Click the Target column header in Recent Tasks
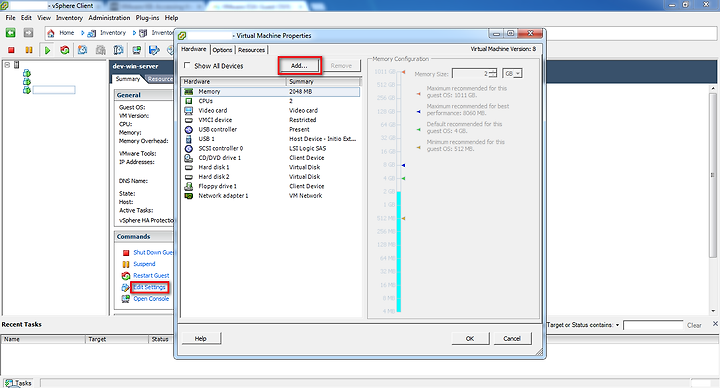720x388 pixels. click(117, 339)
